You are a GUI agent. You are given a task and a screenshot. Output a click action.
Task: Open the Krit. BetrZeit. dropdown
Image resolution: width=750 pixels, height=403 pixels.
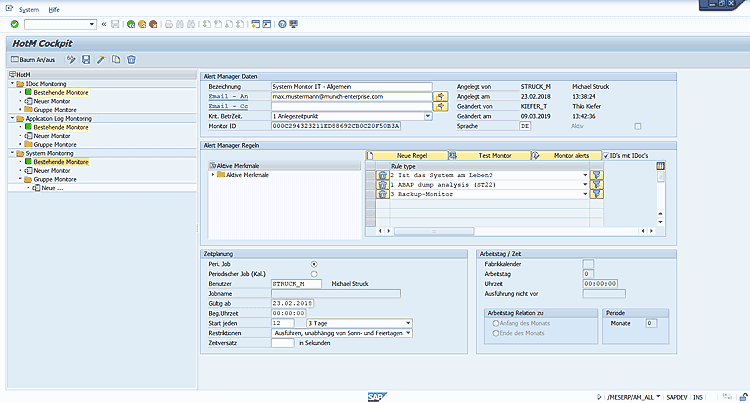428,116
